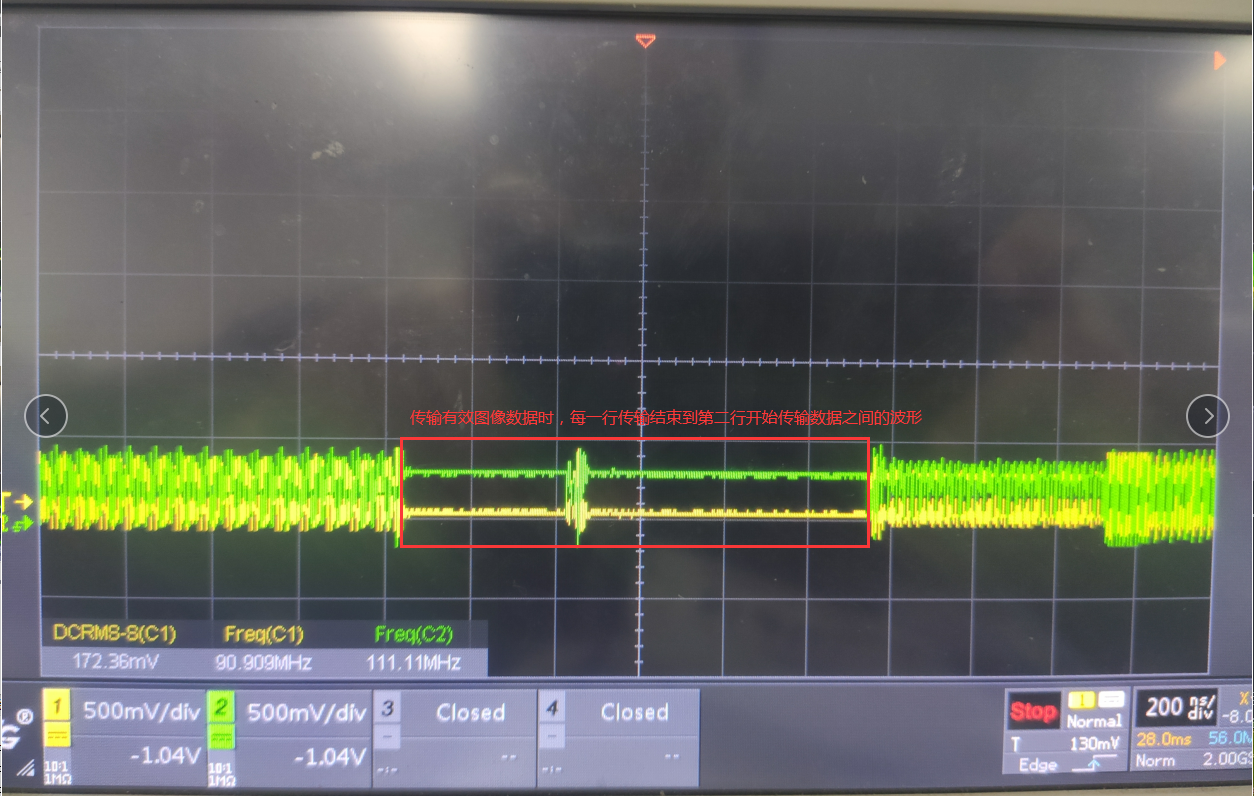Tap the Freq(C2) 111.11MHz measurement readout

416,660
